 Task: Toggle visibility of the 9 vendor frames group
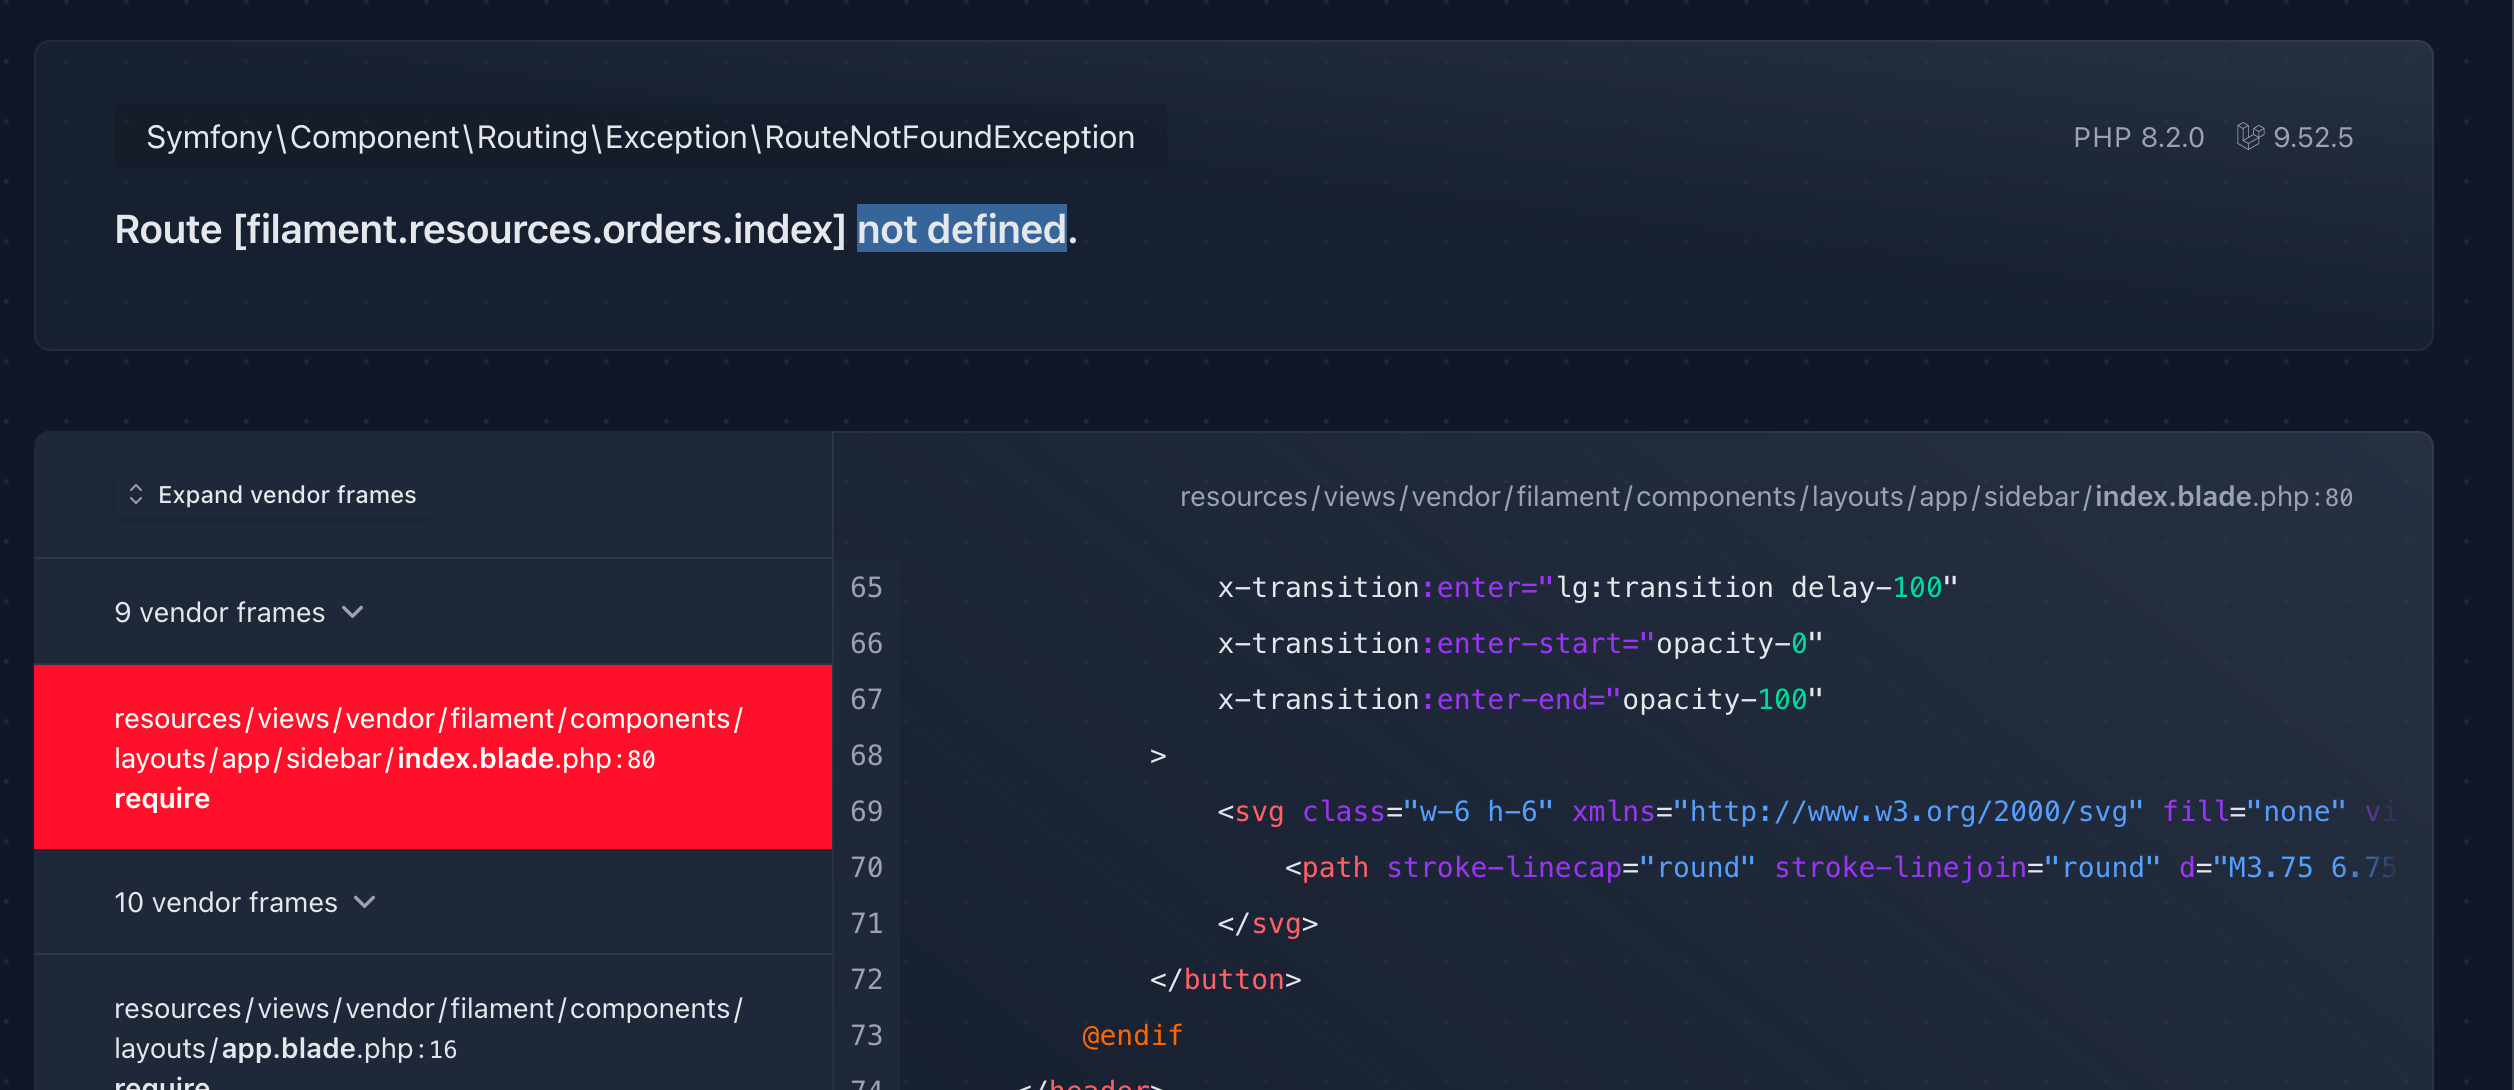(240, 612)
